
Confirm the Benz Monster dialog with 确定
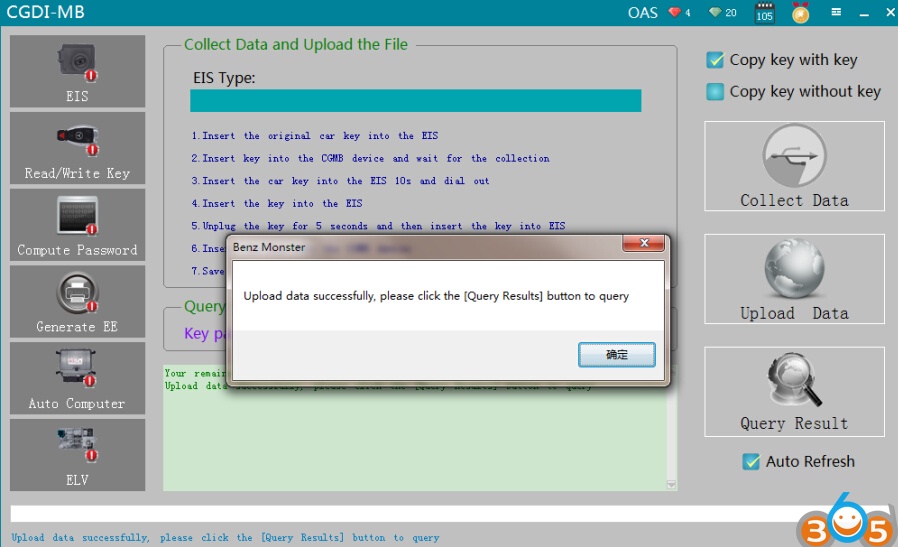pos(617,355)
